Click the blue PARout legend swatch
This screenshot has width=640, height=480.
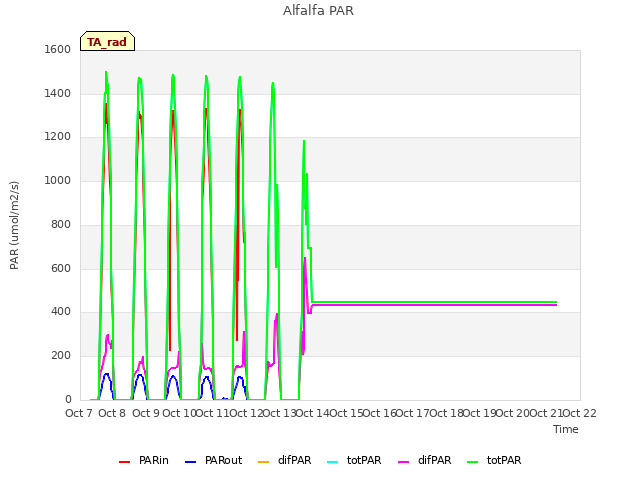point(191,462)
